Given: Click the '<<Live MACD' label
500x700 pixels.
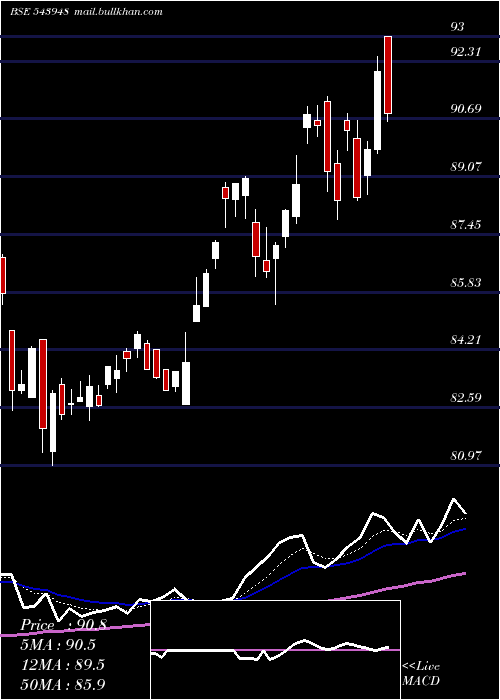Looking at the screenshot, I should click(x=421, y=673).
